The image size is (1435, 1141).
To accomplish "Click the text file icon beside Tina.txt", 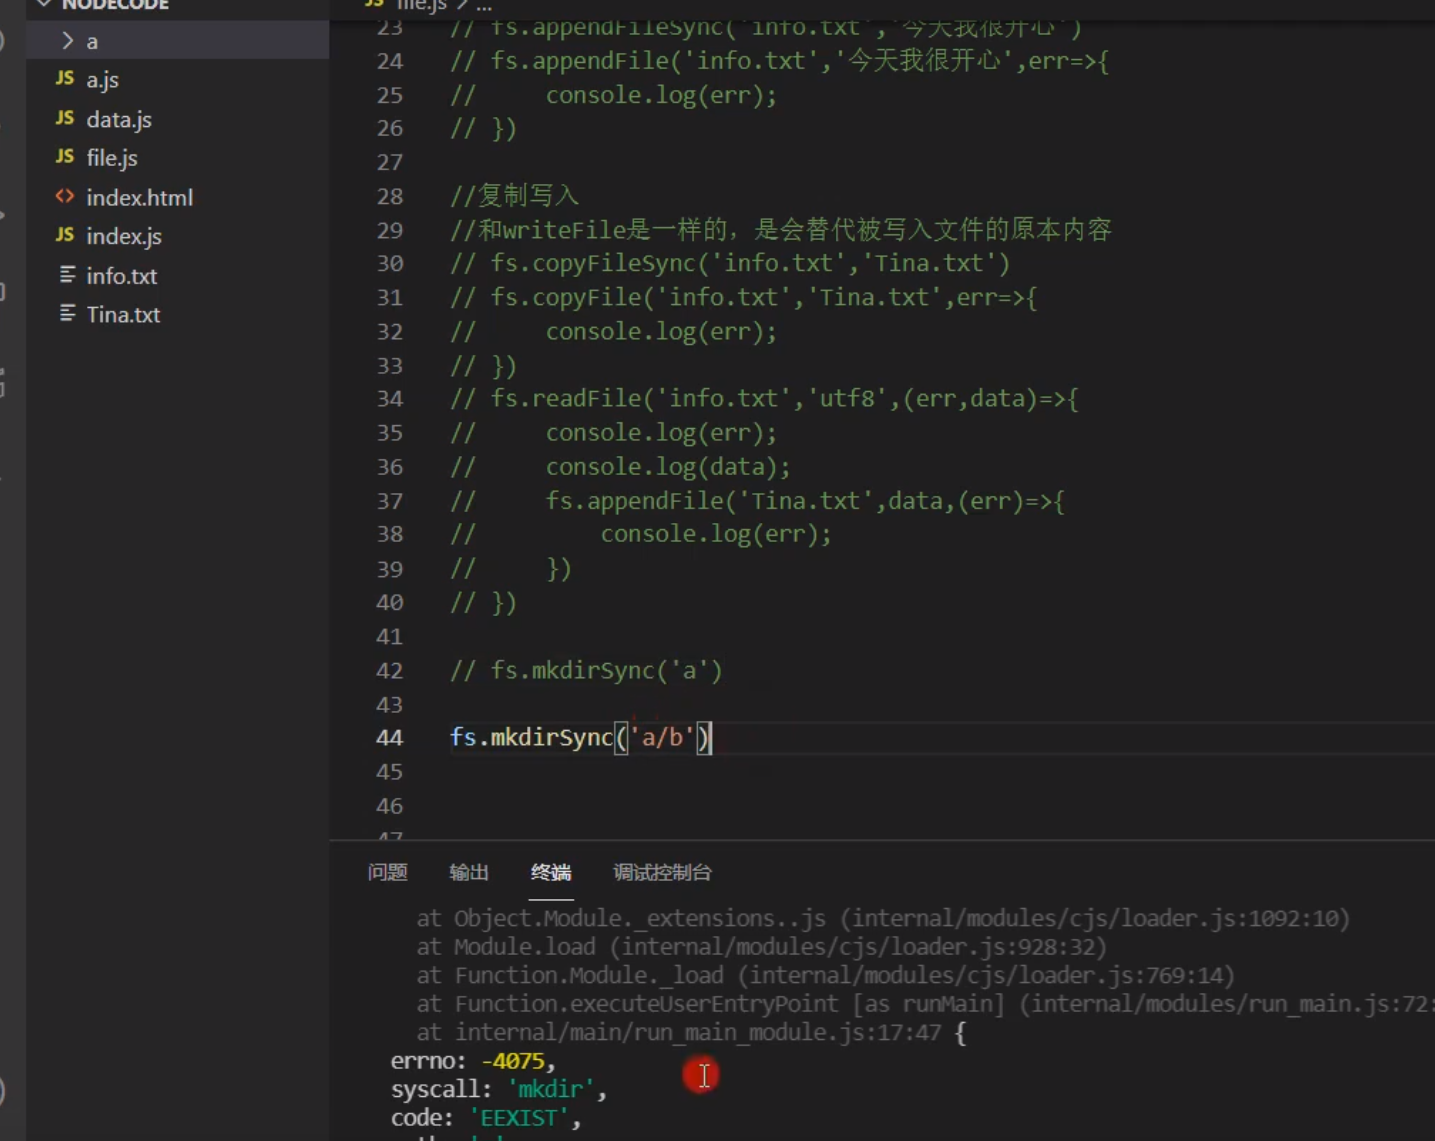I will coord(67,313).
